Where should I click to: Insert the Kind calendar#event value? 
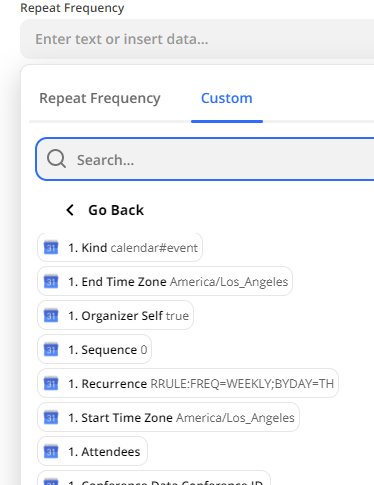pos(120,248)
